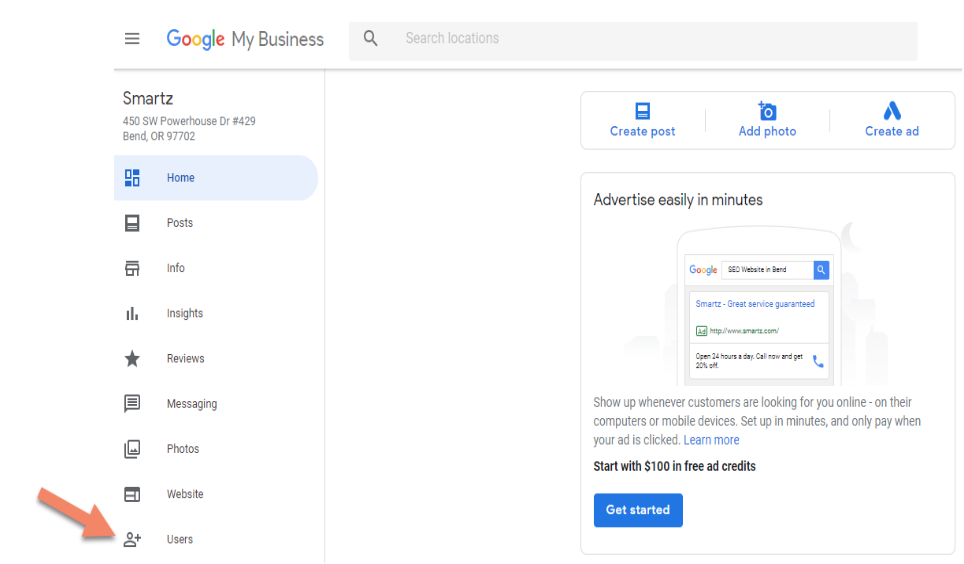Click the Reviews star icon
Viewport: 964px width, 564px height.
point(132,359)
